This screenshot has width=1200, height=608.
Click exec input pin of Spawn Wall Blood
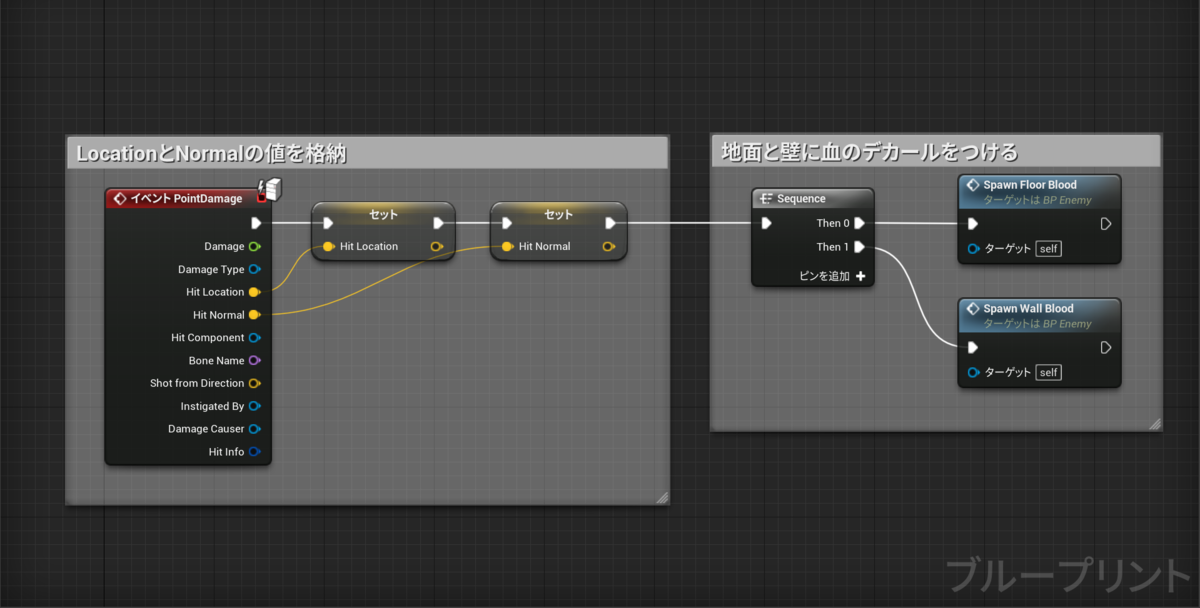(973, 348)
